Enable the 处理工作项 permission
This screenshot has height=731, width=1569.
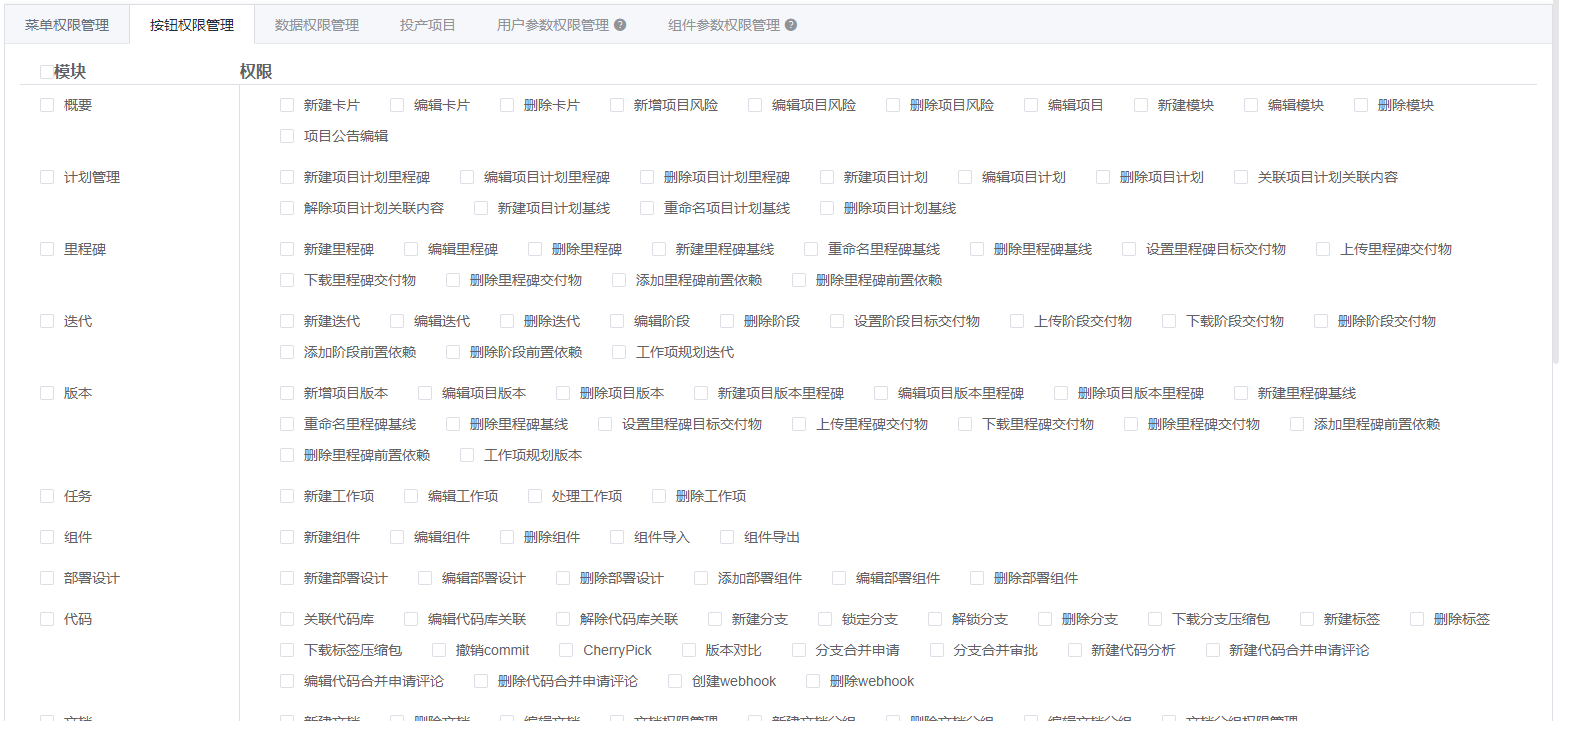click(535, 496)
